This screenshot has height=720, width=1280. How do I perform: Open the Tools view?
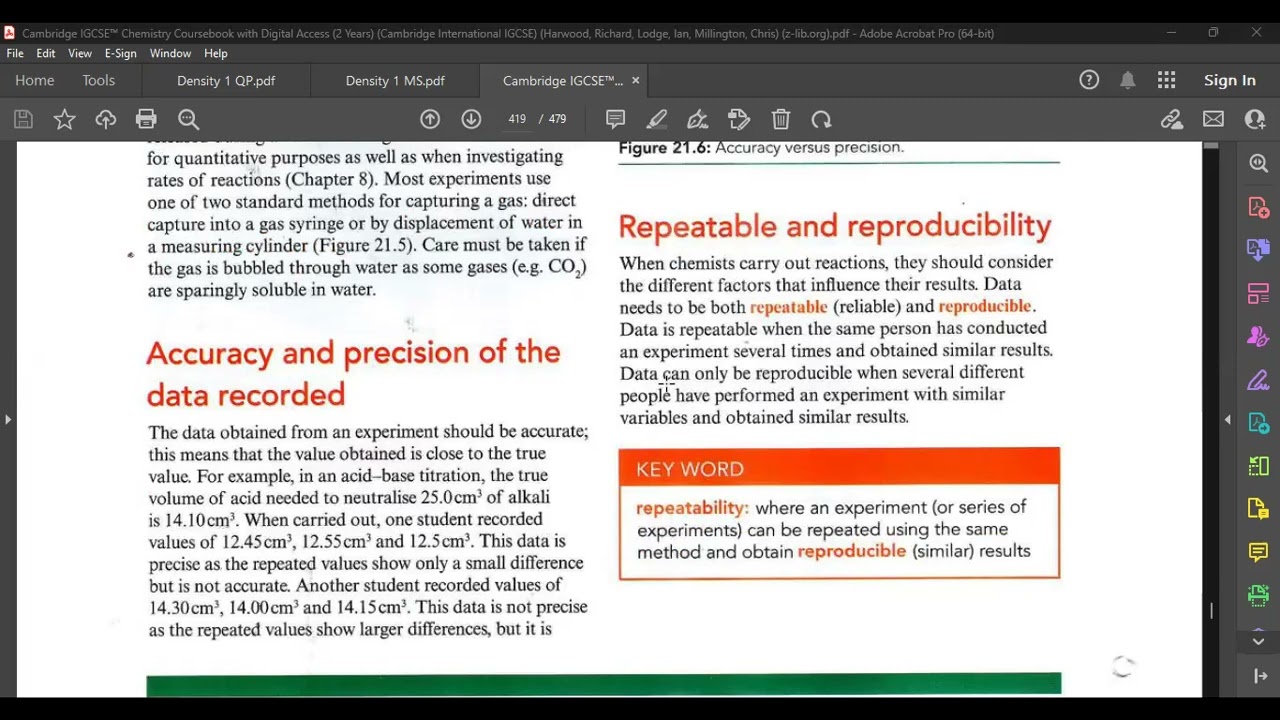[99, 81]
